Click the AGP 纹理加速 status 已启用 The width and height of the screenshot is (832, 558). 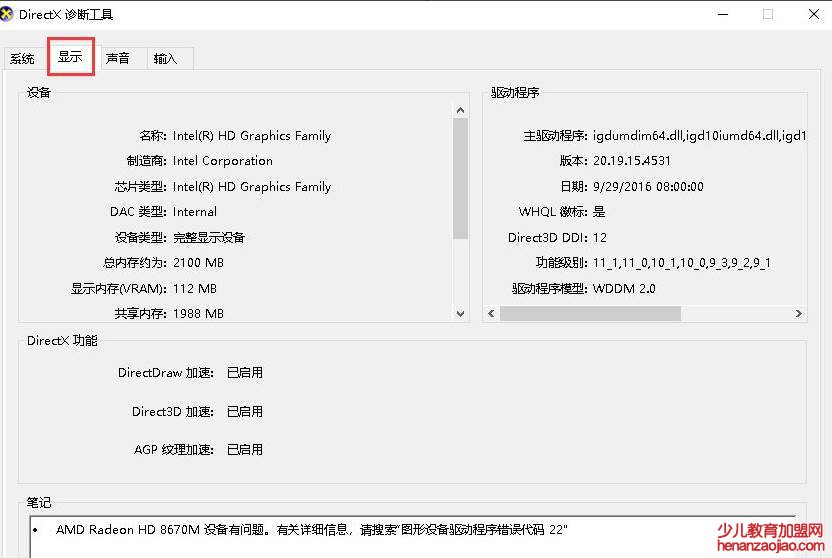[245, 450]
